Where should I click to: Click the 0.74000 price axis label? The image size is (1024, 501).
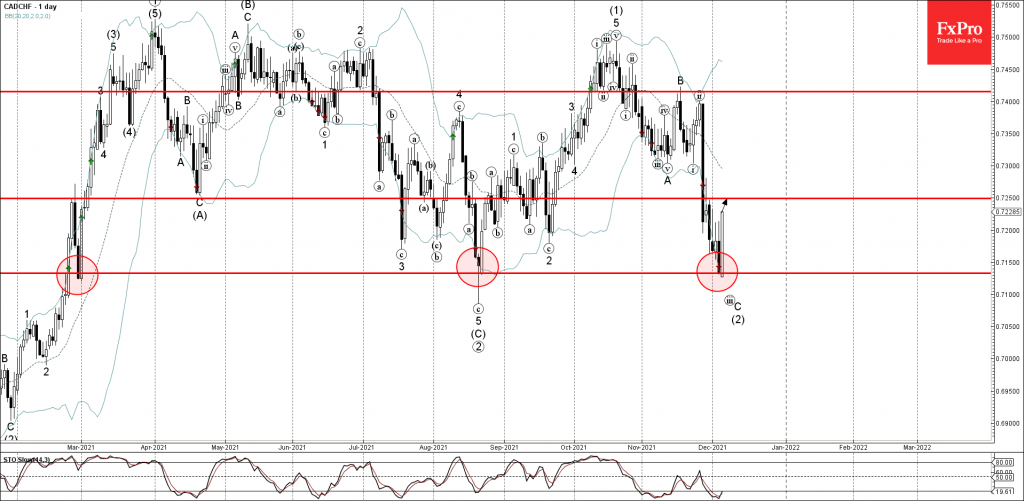[x=1008, y=101]
